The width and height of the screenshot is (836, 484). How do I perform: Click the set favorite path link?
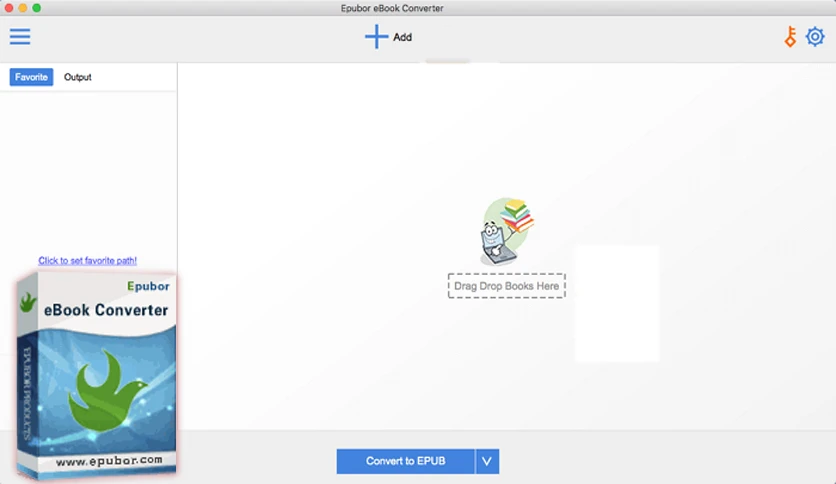coord(87,260)
